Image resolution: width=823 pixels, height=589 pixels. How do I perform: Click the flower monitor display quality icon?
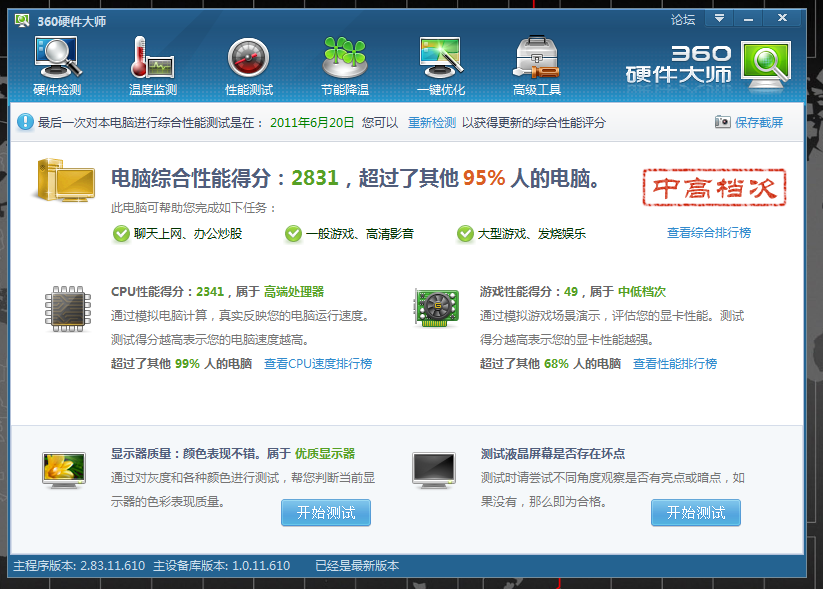tap(64, 470)
